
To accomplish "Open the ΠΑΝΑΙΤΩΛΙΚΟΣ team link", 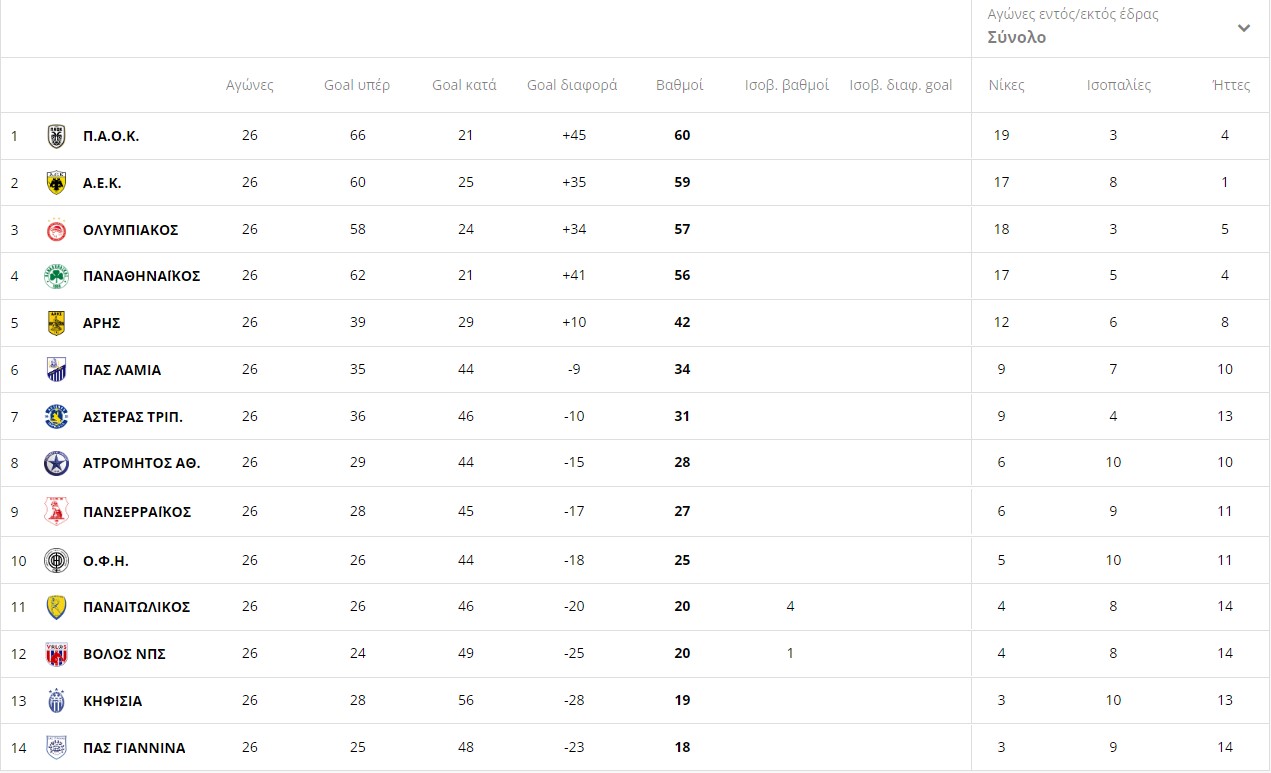I will [136, 607].
